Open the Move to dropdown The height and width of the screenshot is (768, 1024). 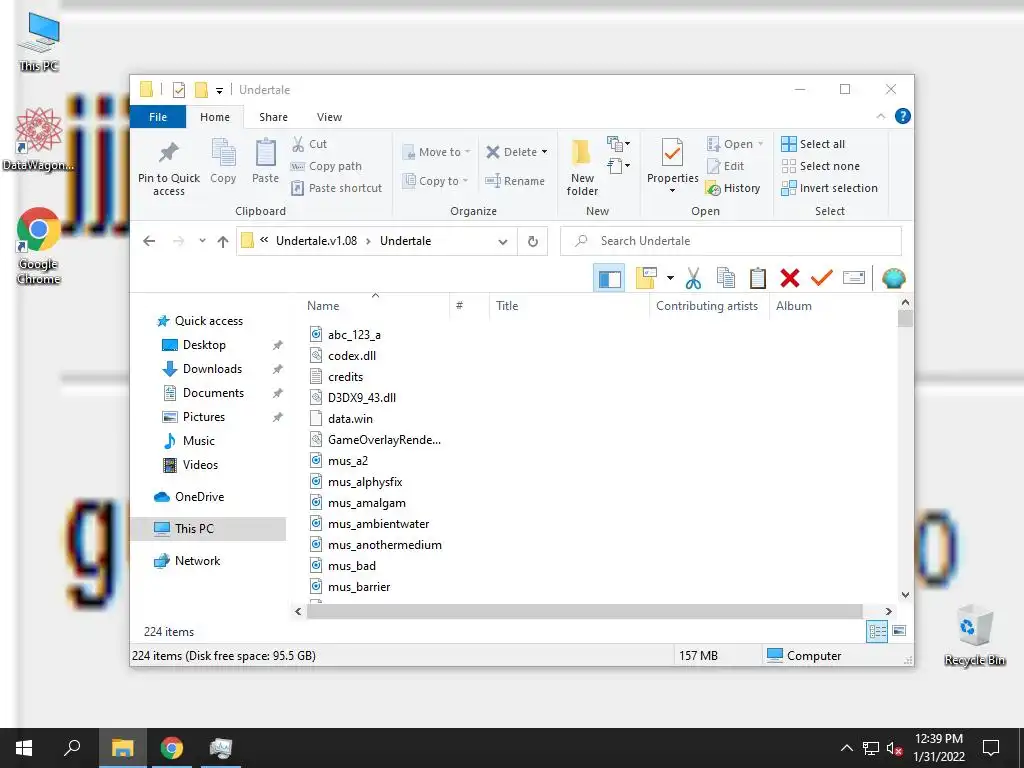click(x=436, y=152)
